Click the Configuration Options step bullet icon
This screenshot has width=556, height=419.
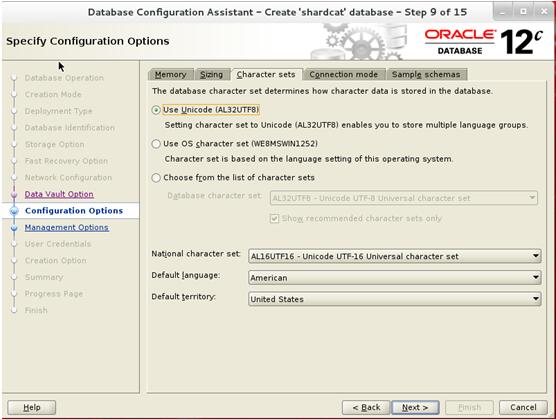point(14,211)
